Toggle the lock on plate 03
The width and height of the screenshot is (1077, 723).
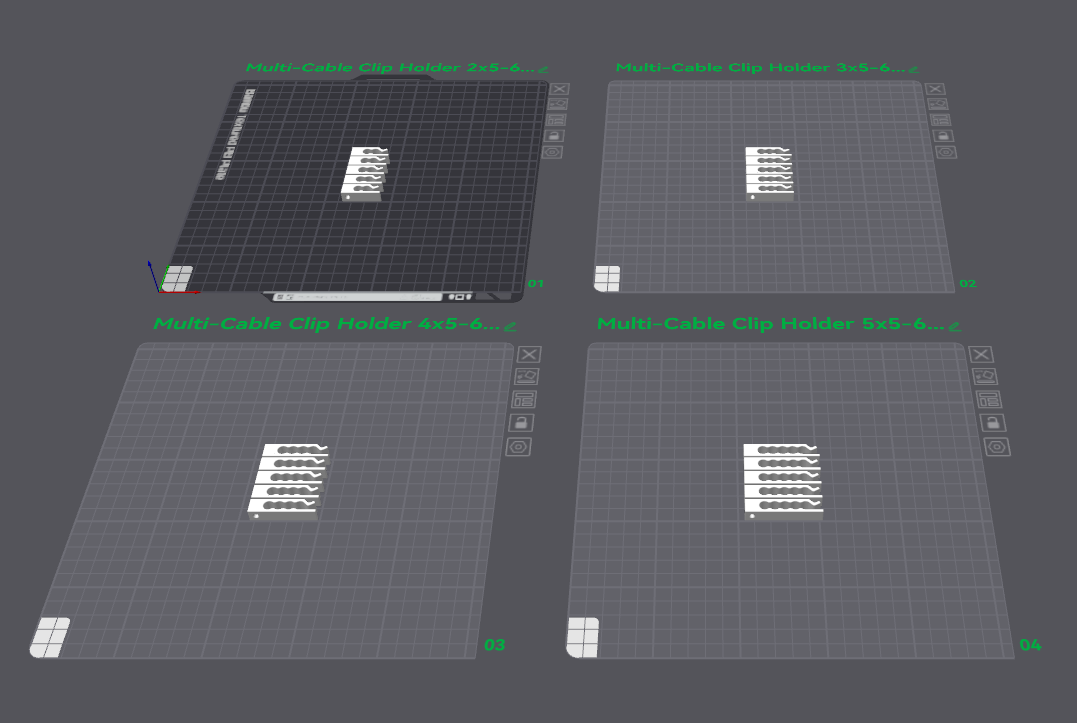click(521, 423)
